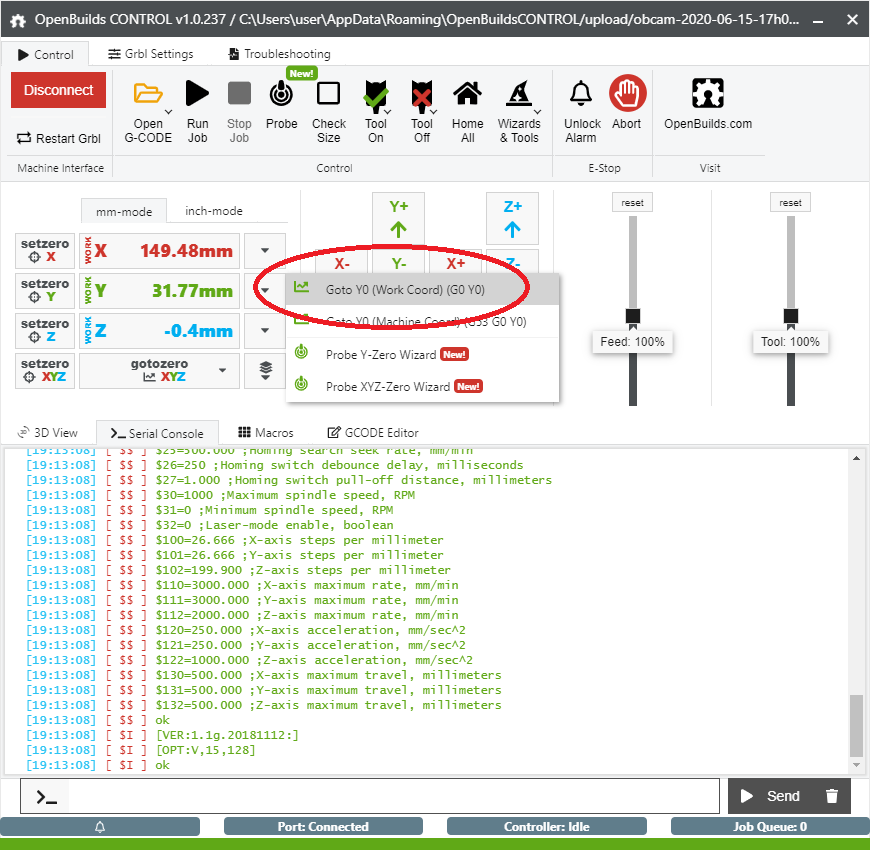The height and width of the screenshot is (850, 870).
Task: Jog the X- direction
Action: [342, 262]
